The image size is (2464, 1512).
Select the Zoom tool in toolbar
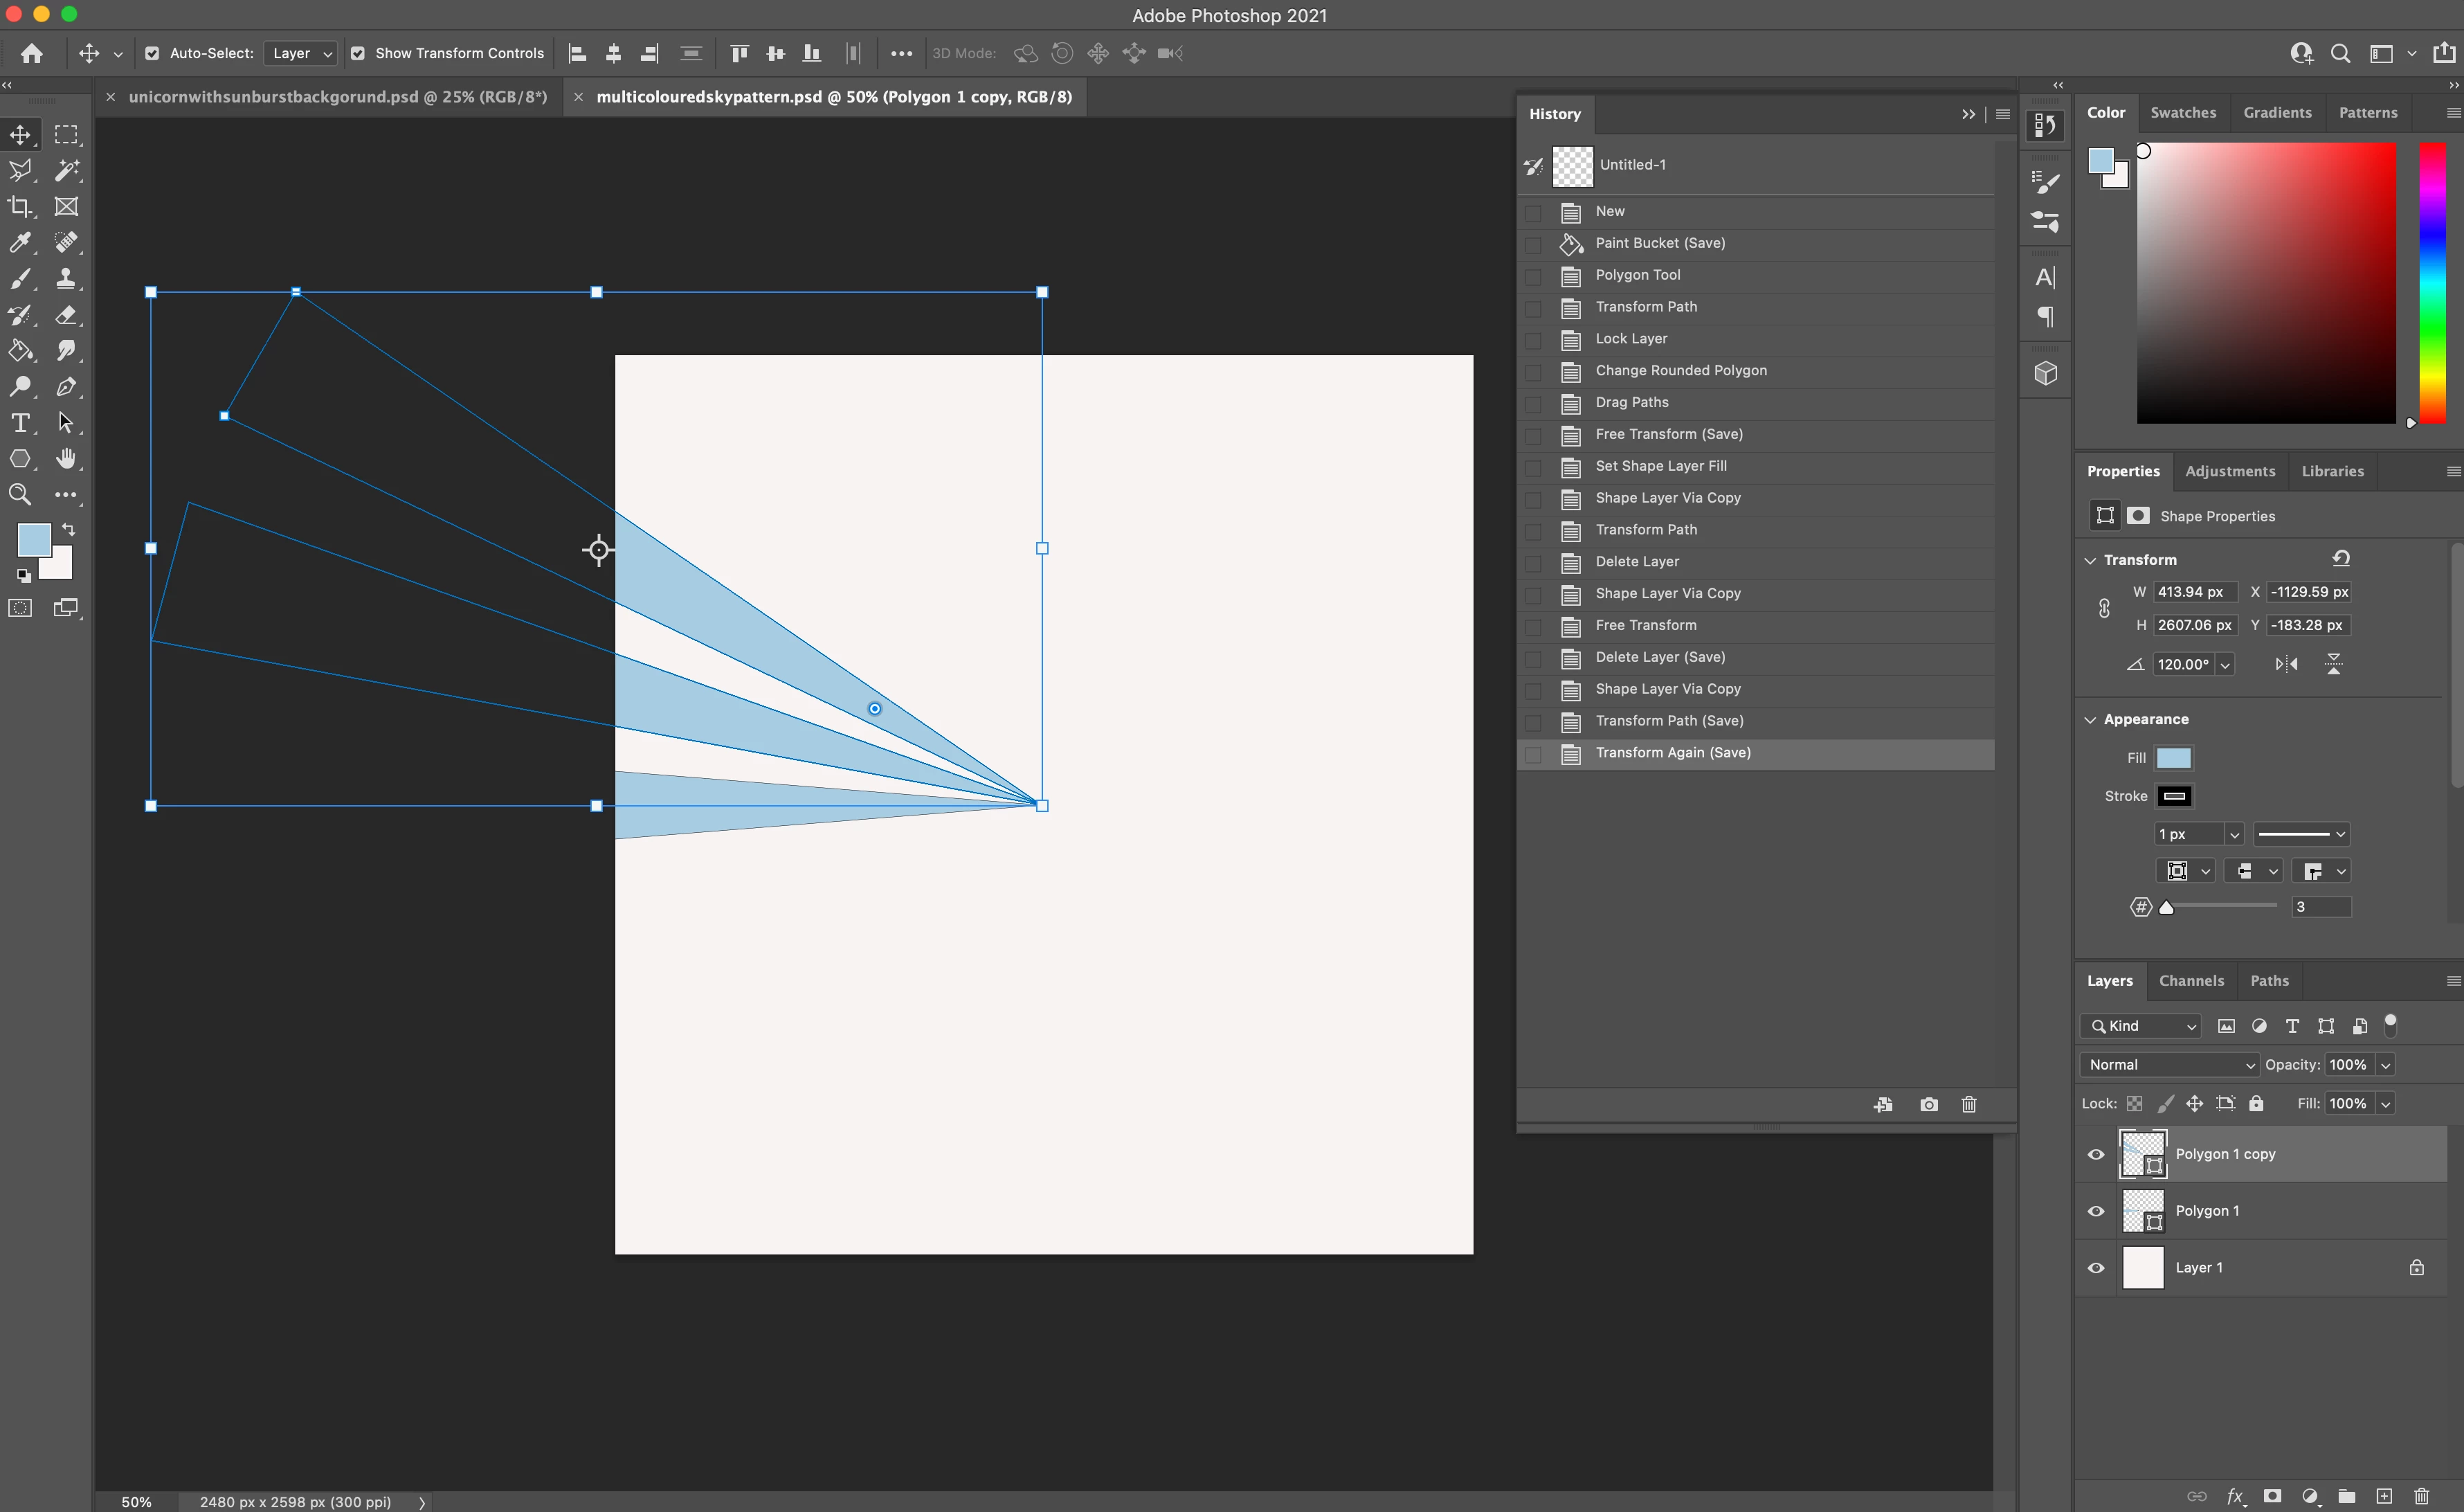point(20,495)
